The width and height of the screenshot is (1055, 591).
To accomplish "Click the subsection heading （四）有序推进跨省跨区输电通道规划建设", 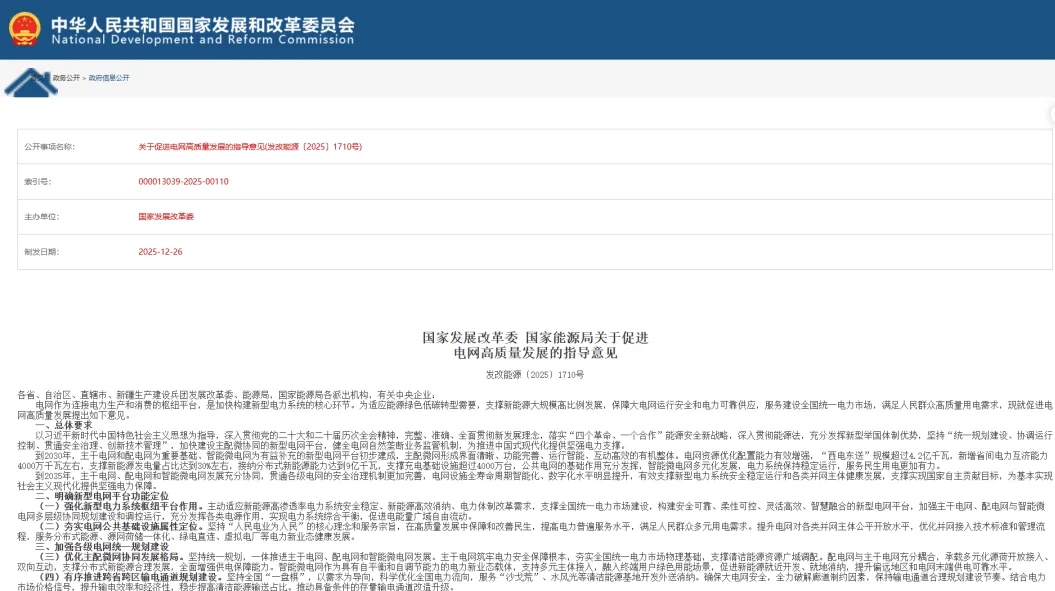I will click(x=131, y=577).
